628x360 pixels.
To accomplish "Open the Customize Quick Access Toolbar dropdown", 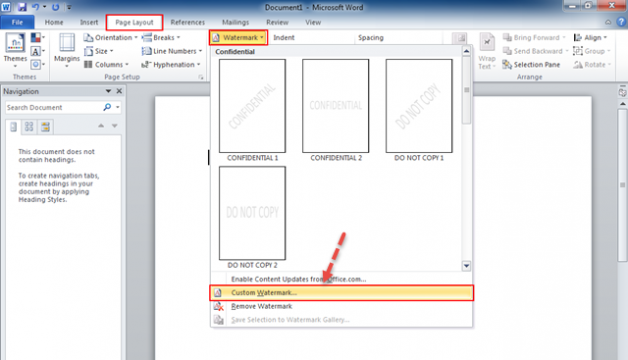I will click(69, 7).
